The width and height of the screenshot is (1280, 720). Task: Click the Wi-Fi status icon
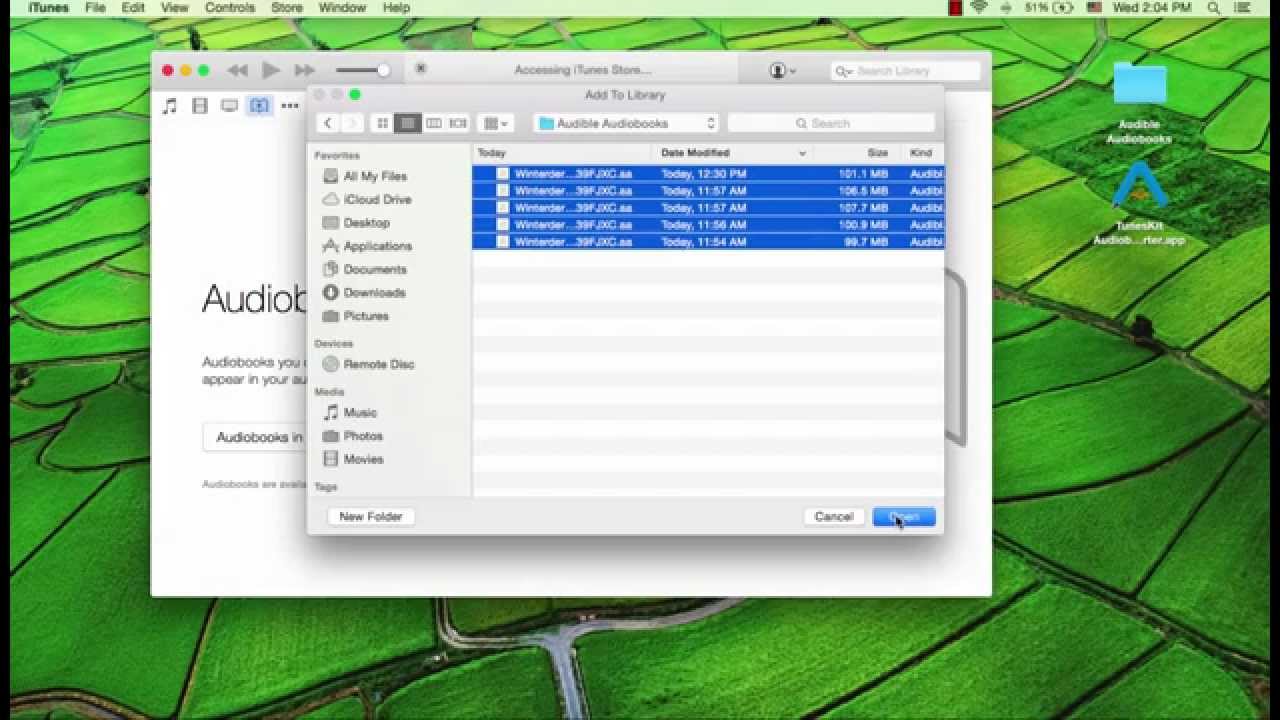click(979, 8)
